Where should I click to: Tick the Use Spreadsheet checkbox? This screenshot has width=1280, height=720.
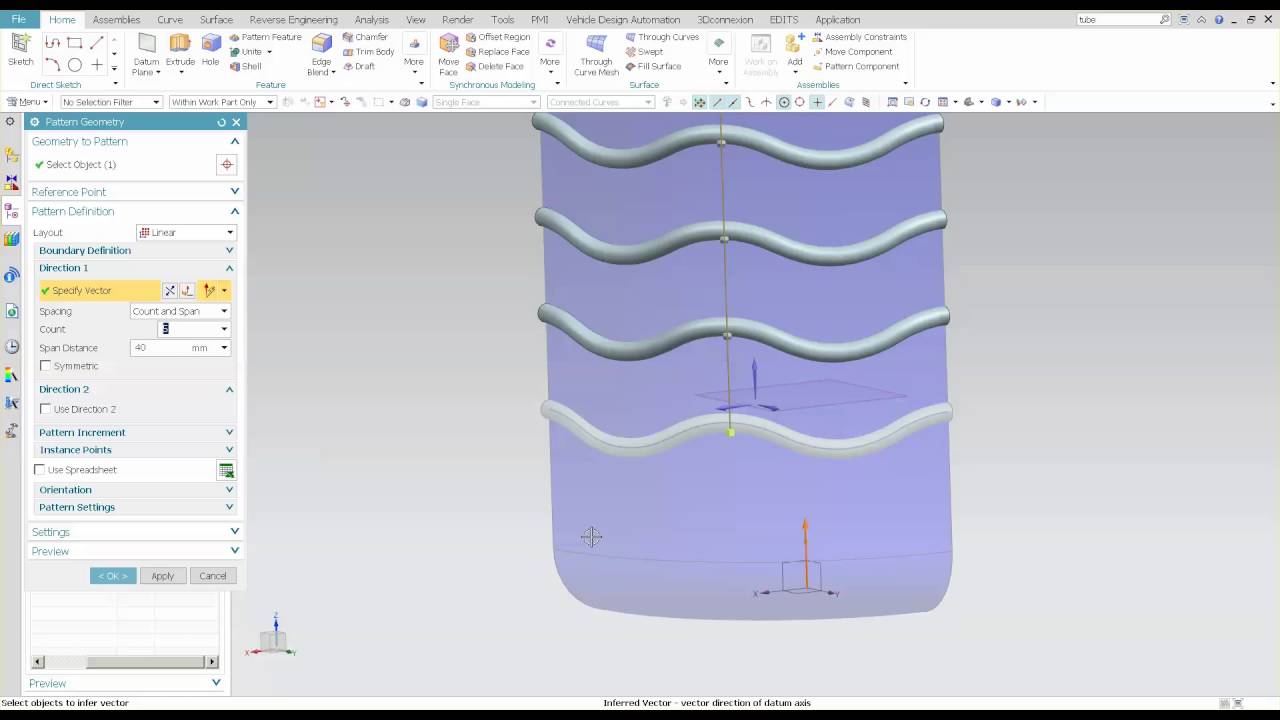(x=40, y=470)
